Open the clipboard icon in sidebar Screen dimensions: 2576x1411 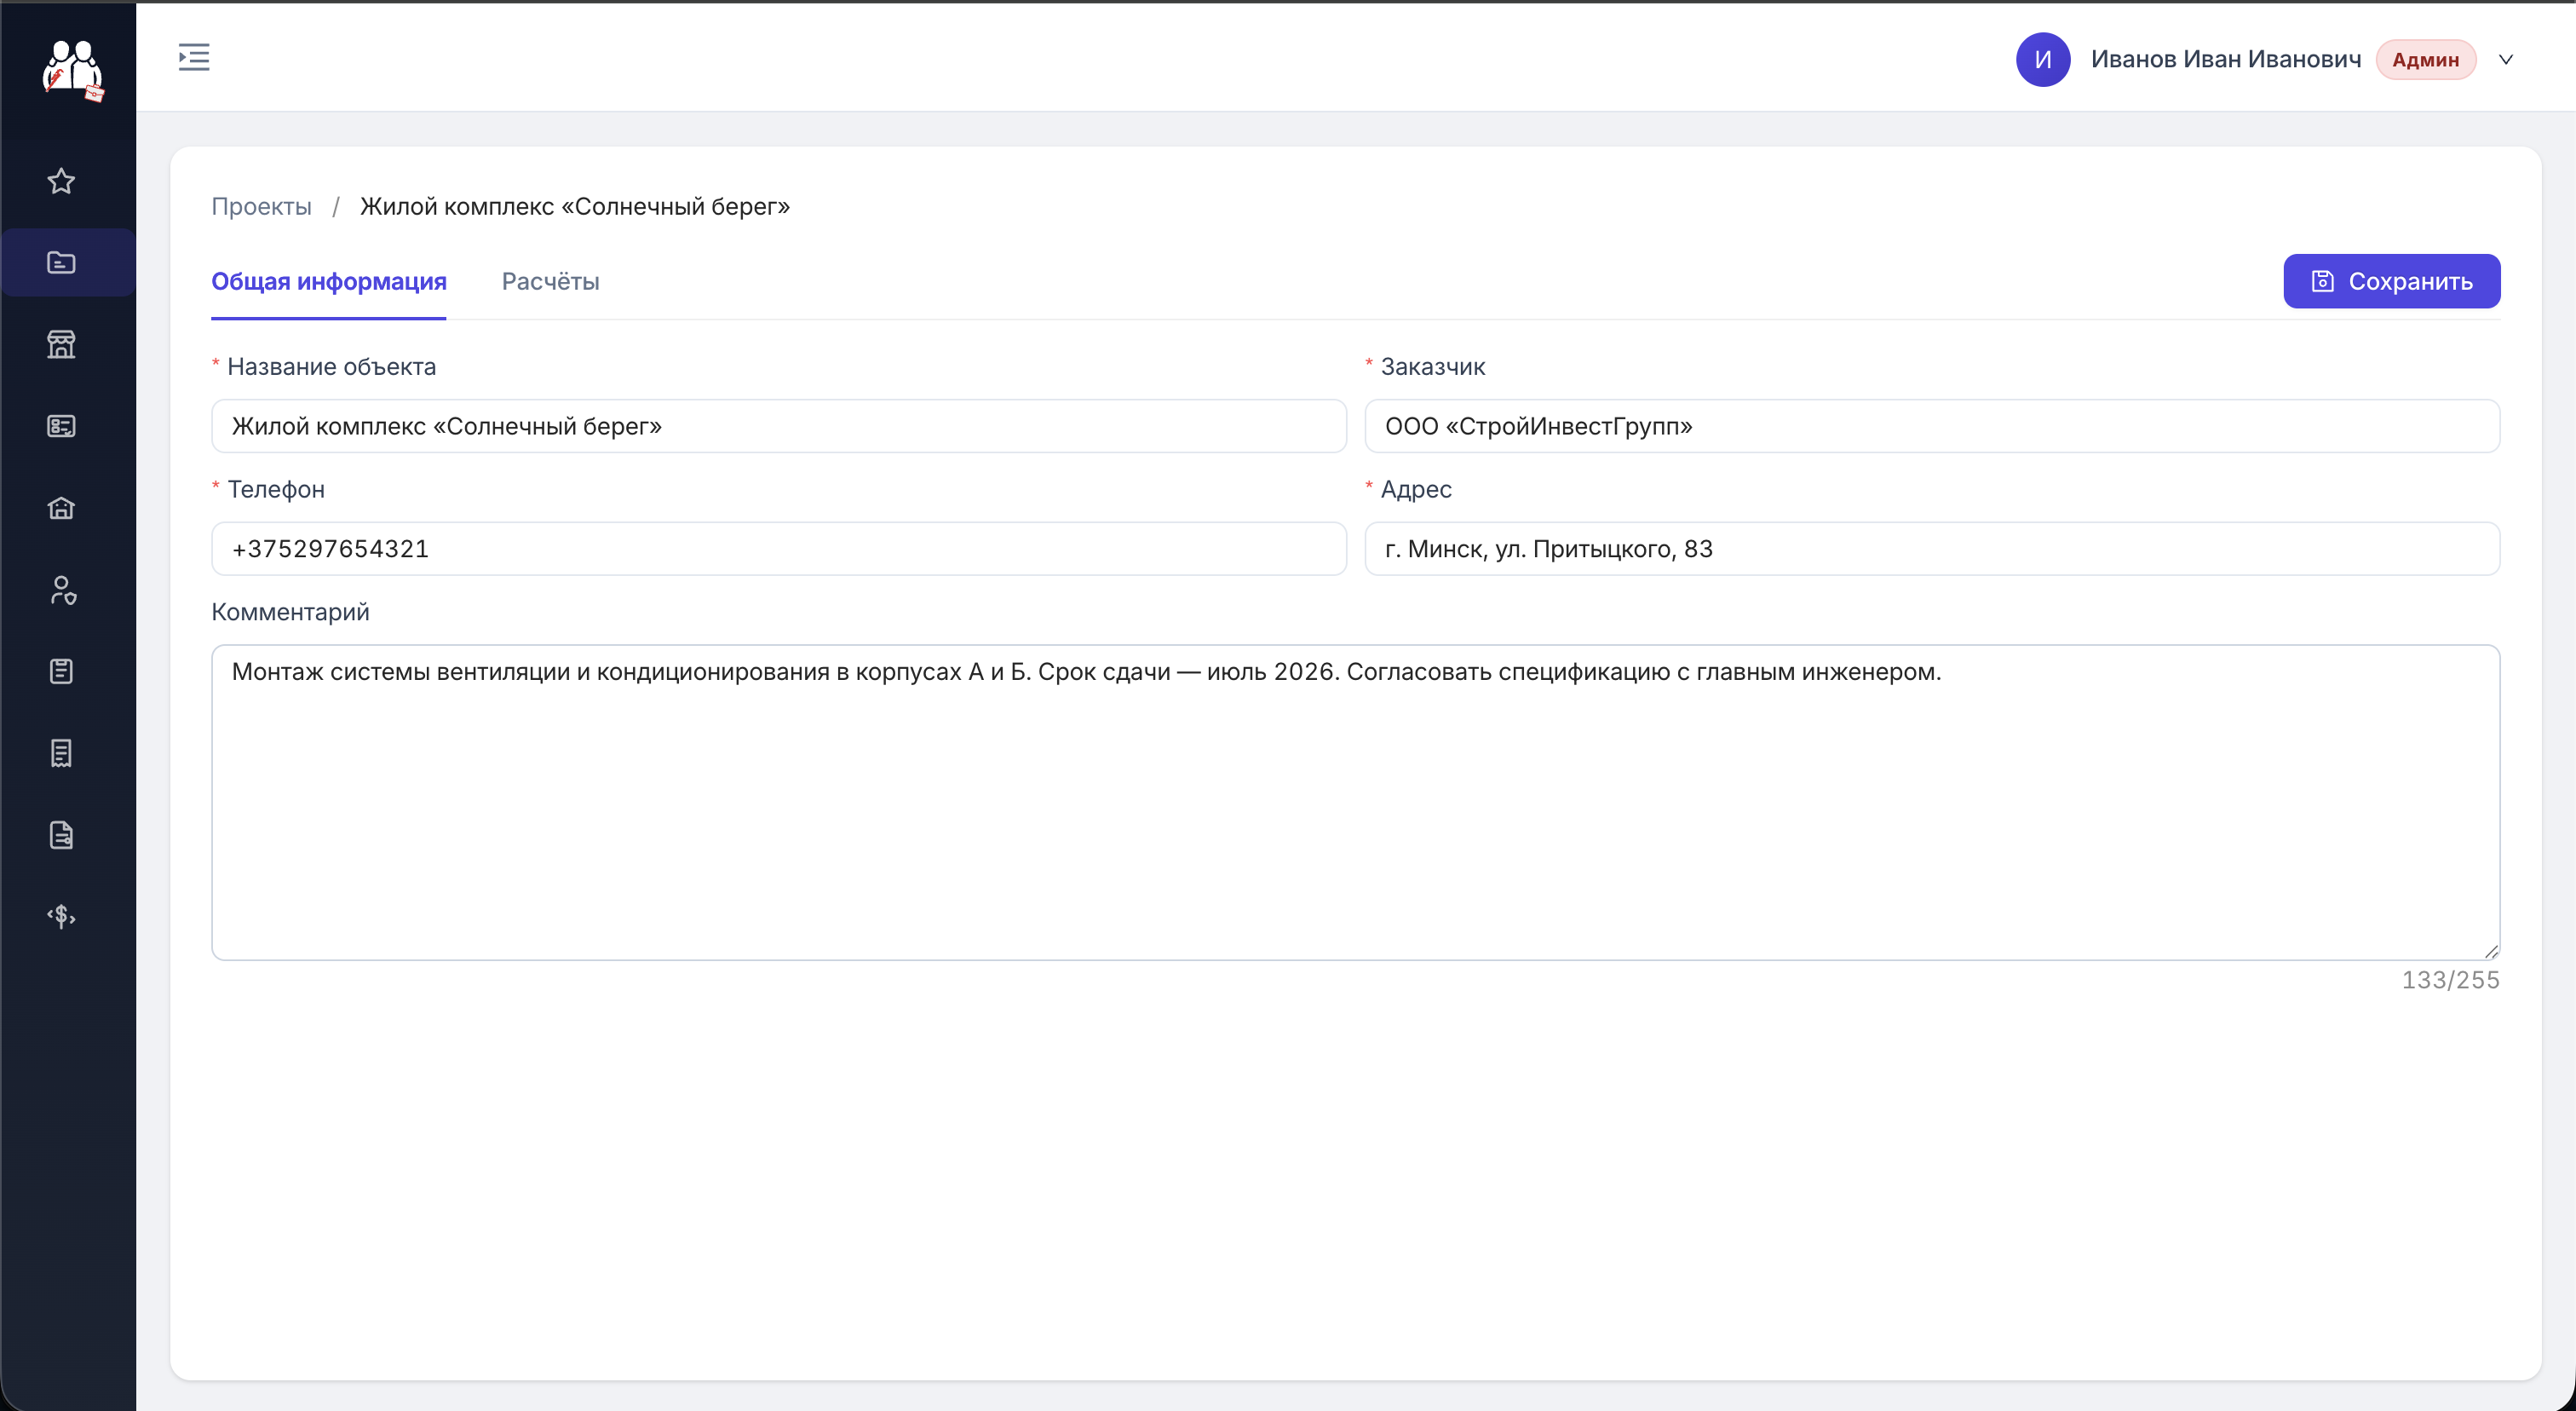(x=62, y=671)
